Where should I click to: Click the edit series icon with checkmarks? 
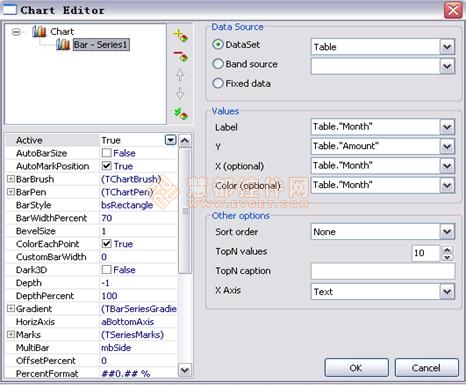pos(181,114)
